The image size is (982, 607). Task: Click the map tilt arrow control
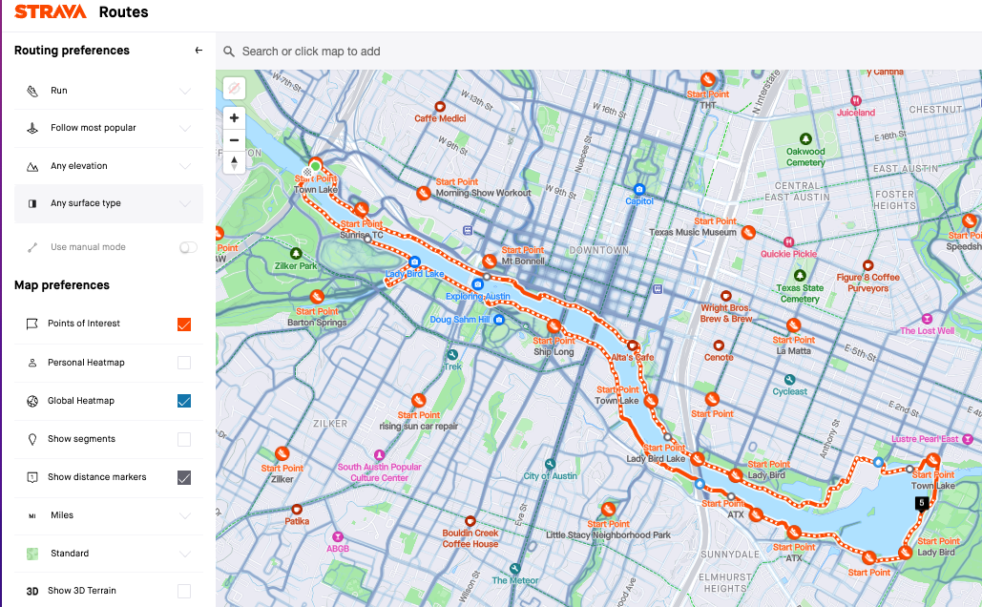coord(233,163)
